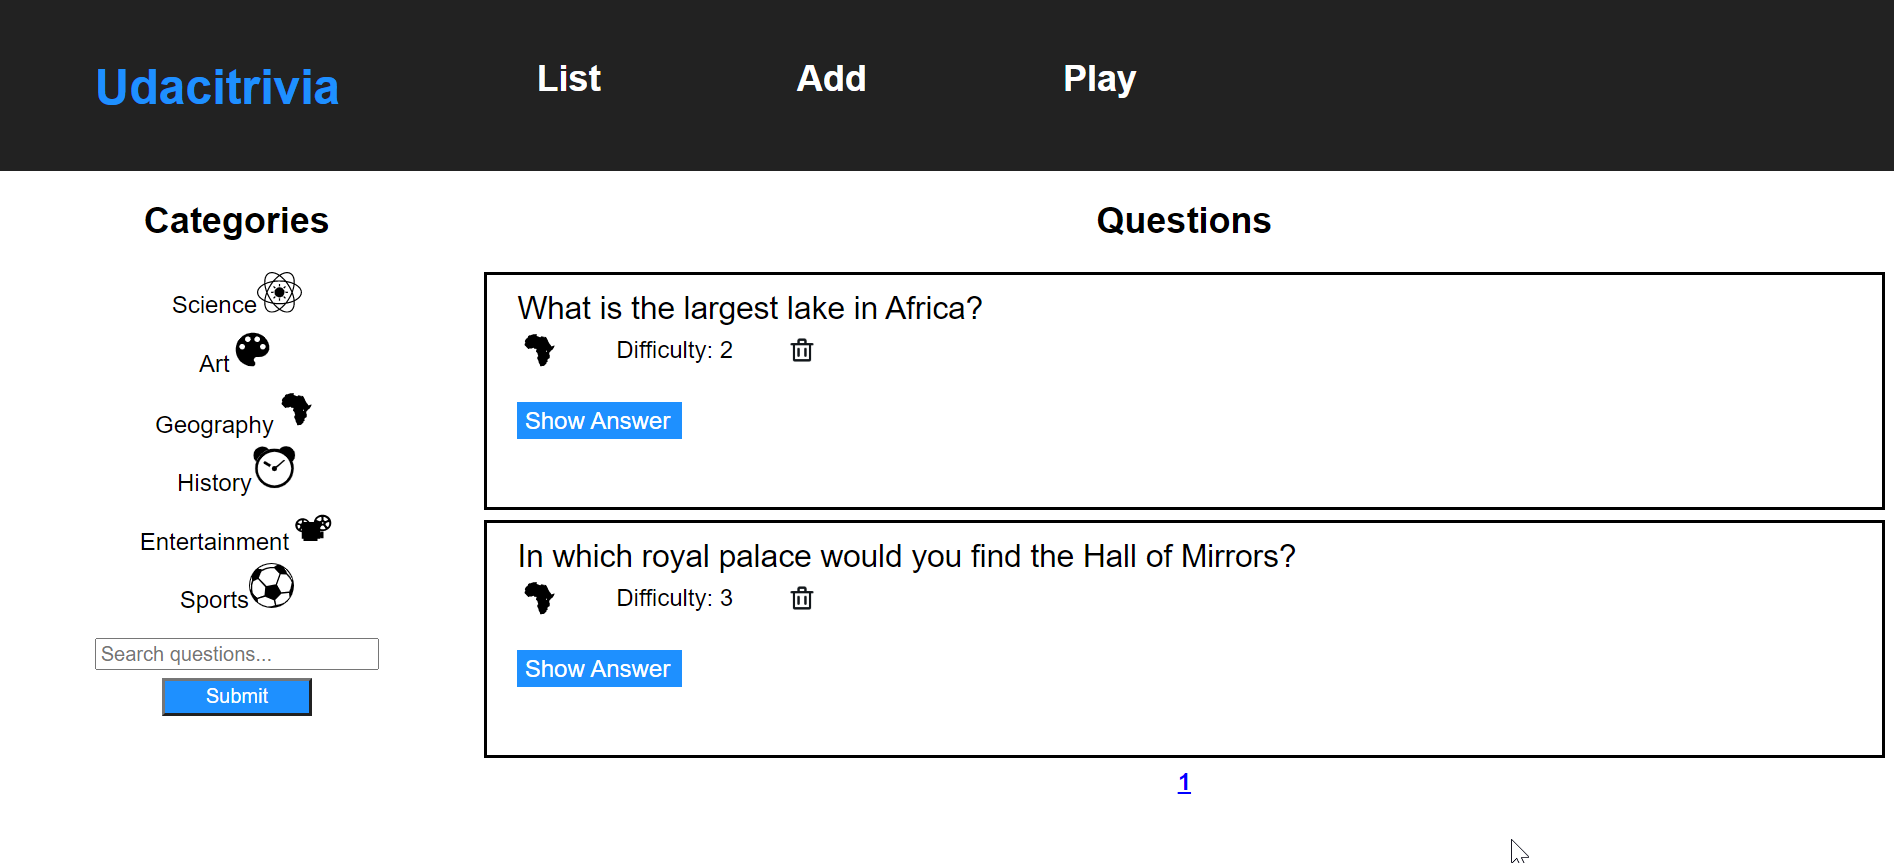Click the Geography Africa icon in the Categories list

click(296, 409)
